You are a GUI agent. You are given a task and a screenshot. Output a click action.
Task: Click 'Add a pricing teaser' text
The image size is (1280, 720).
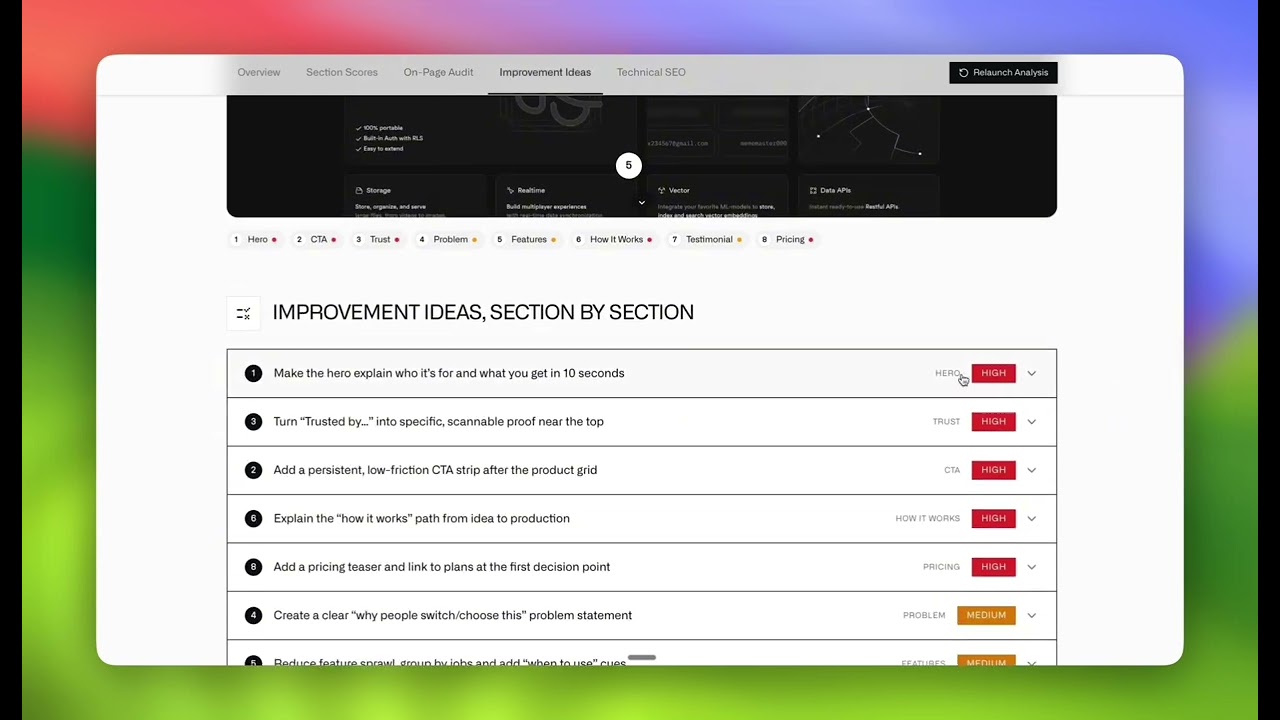(442, 567)
